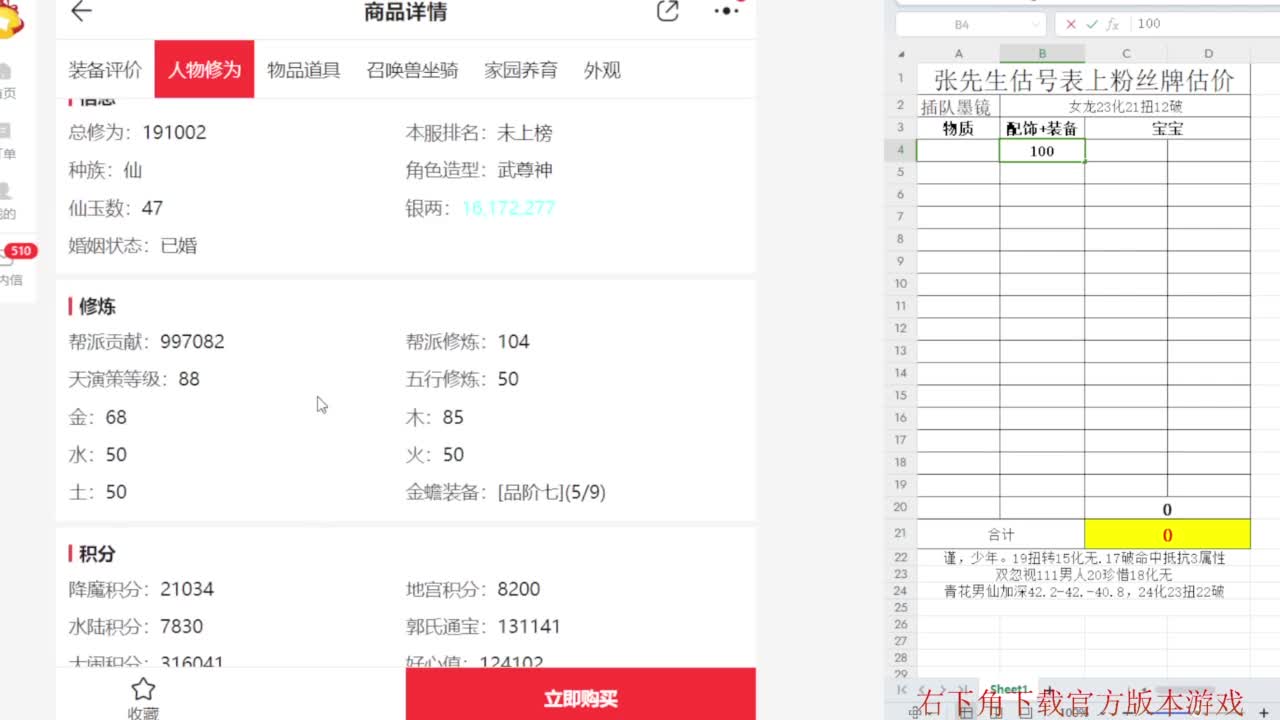Click the 水陆积分: 7830 text
Viewport: 1280px width, 720px height.
coord(136,627)
